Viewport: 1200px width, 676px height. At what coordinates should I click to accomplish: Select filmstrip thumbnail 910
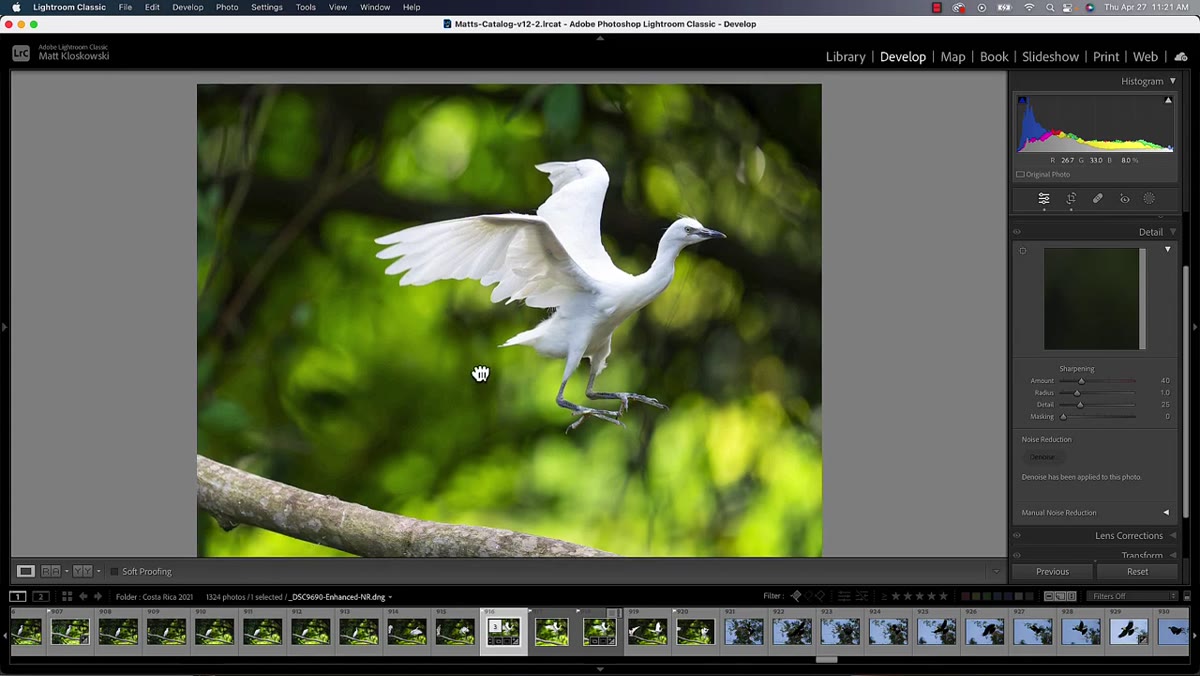214,631
